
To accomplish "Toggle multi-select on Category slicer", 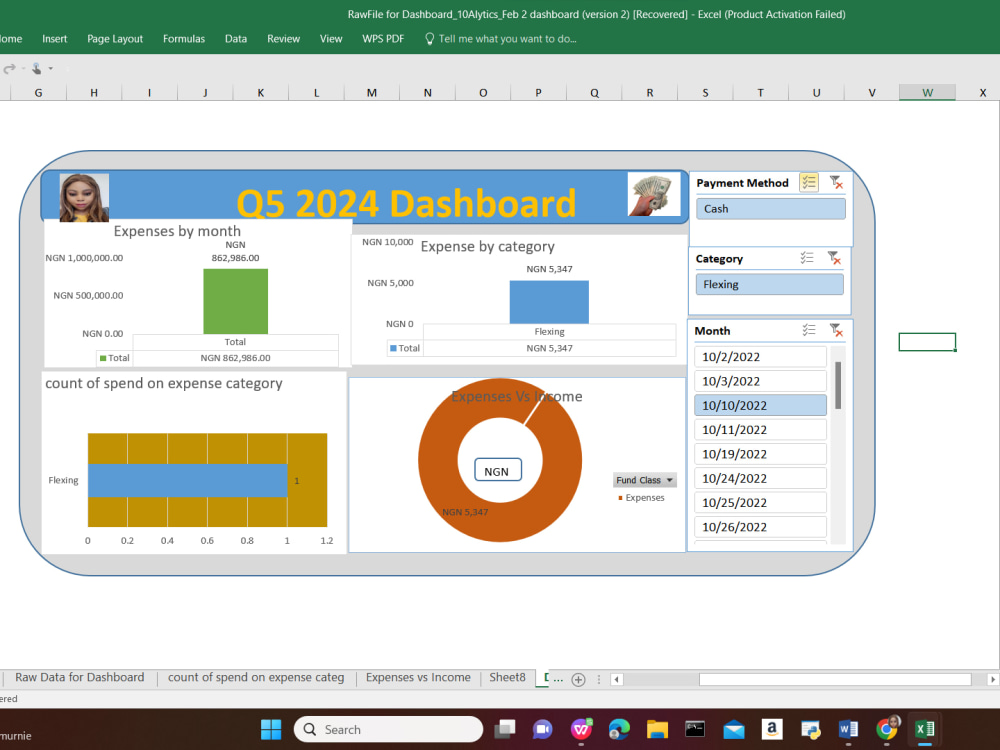I will pos(807,258).
